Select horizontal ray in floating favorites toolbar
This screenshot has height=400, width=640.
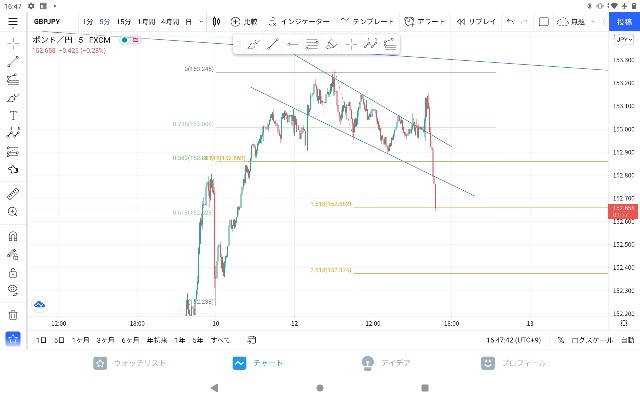[x=292, y=44]
